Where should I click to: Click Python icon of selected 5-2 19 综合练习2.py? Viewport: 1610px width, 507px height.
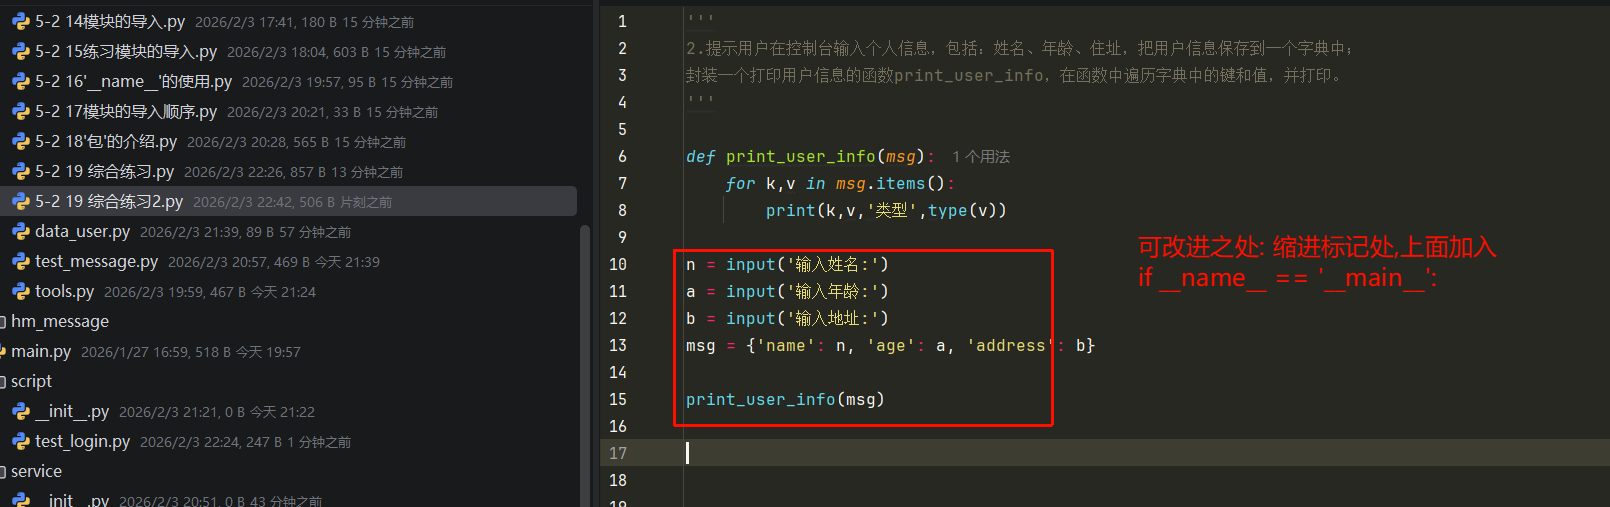21,201
